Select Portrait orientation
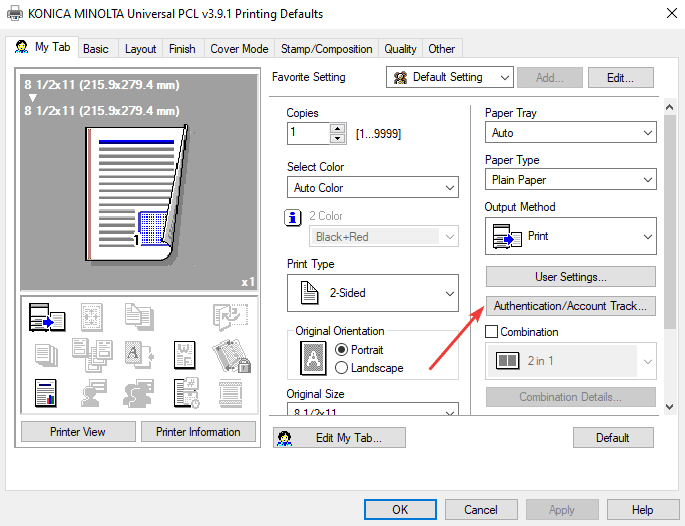This screenshot has width=685, height=526. click(342, 350)
